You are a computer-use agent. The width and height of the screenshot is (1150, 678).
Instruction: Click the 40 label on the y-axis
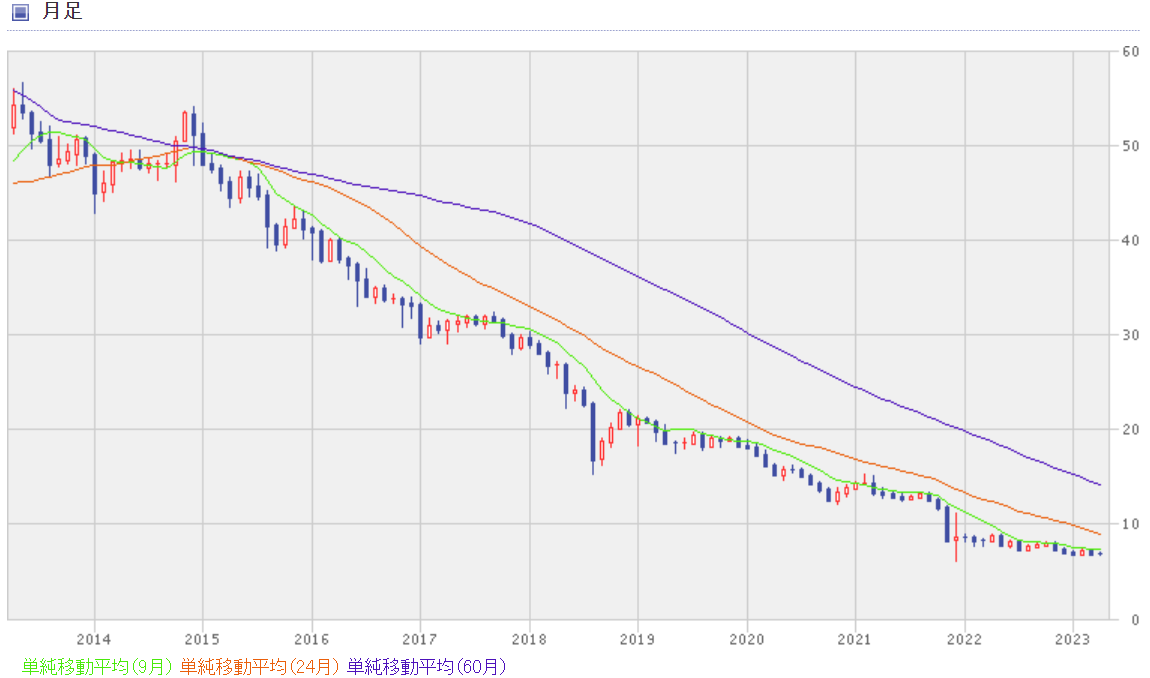click(x=1131, y=241)
